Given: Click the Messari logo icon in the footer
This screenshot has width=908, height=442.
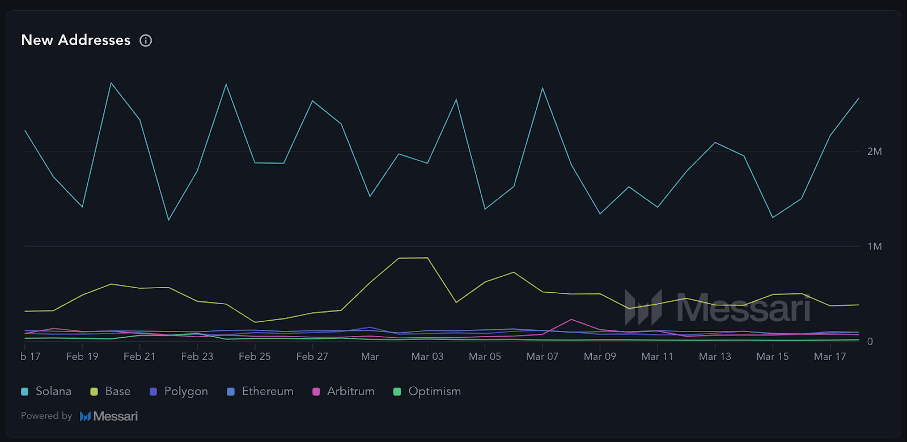Looking at the screenshot, I should click(85, 416).
